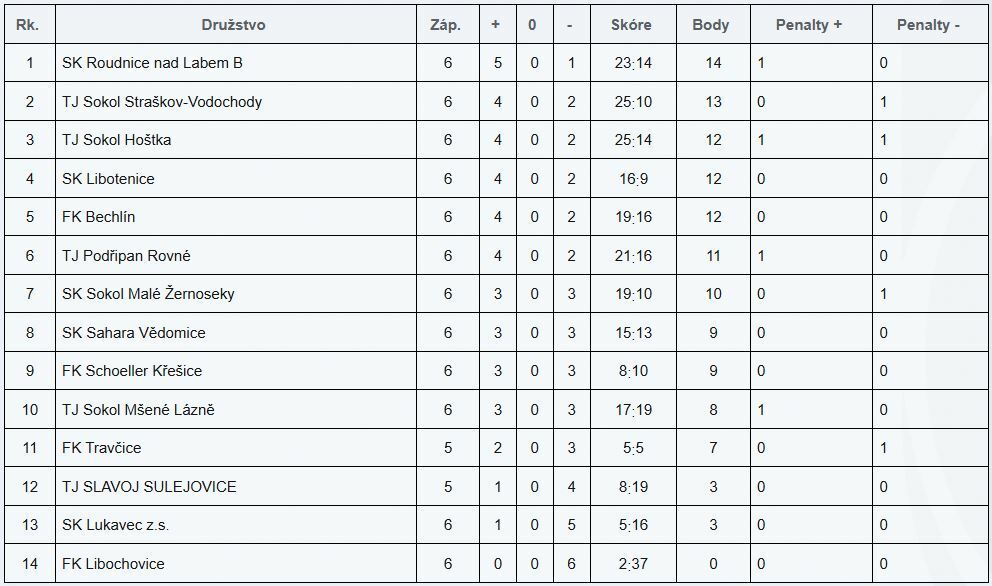Open SK Libotenice team entry

[108, 179]
